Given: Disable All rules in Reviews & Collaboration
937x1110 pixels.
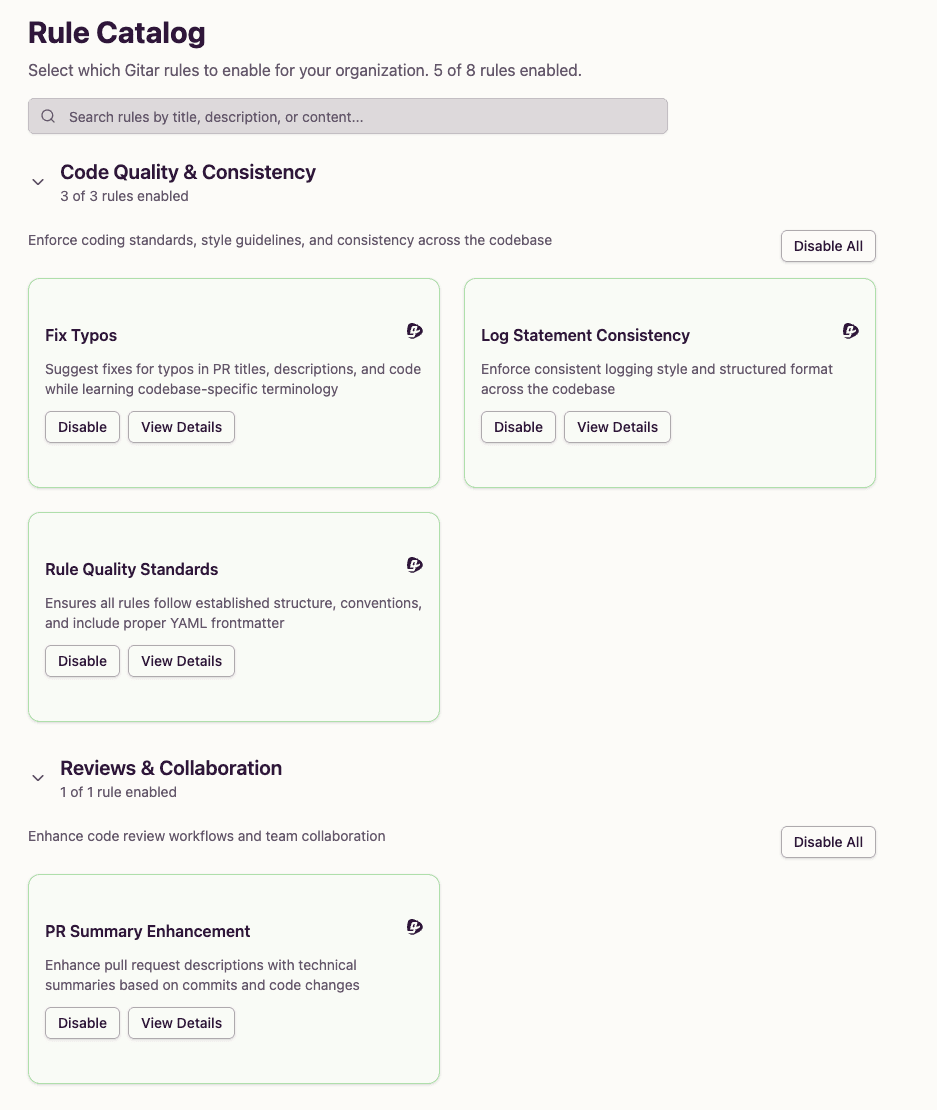Looking at the screenshot, I should (828, 842).
